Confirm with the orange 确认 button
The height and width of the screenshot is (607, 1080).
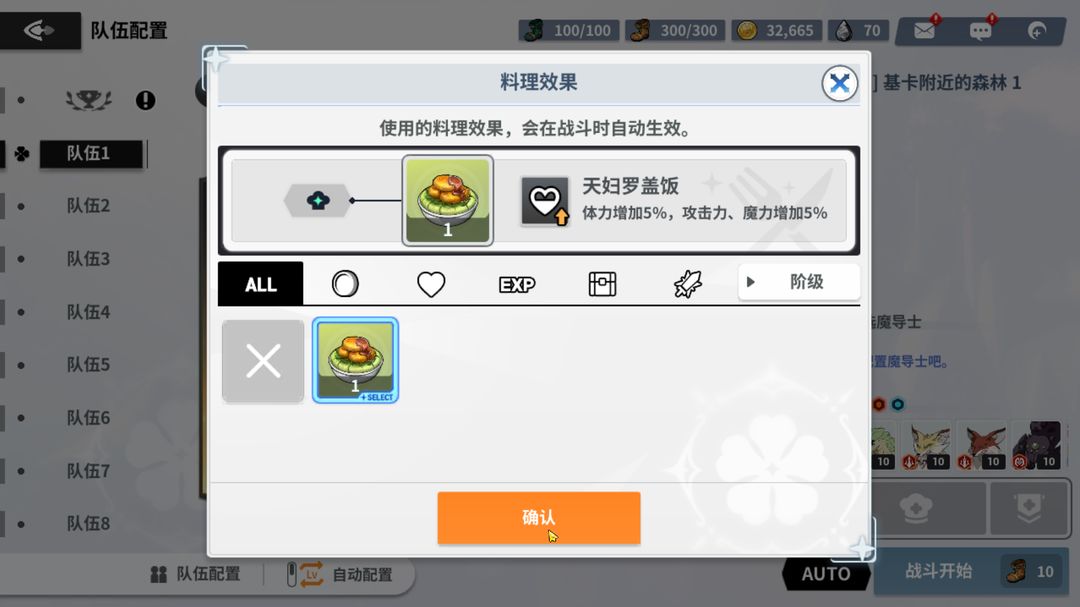[x=539, y=518]
